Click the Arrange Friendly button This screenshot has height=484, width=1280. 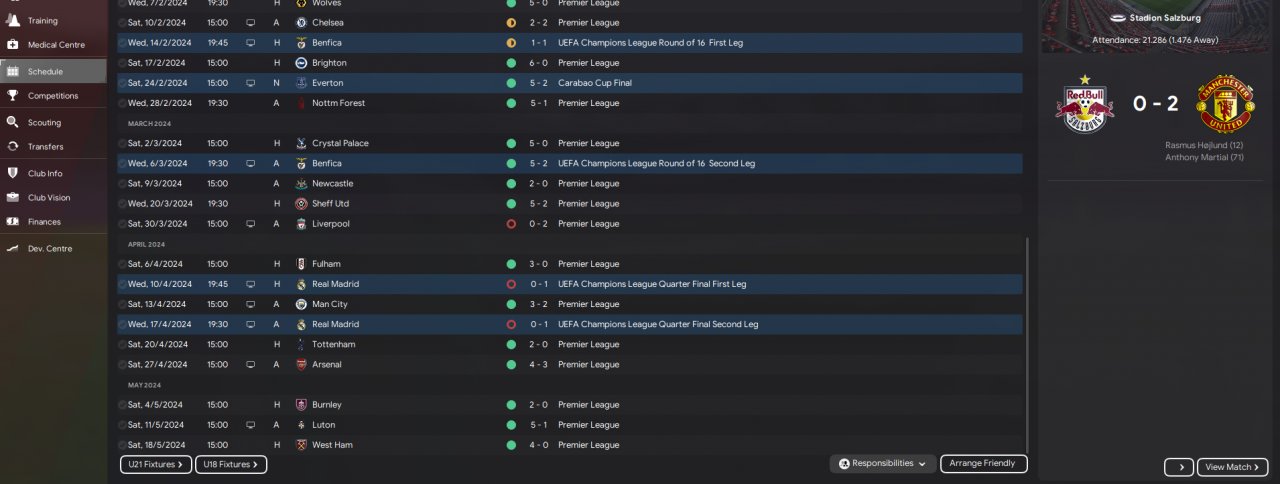983,464
